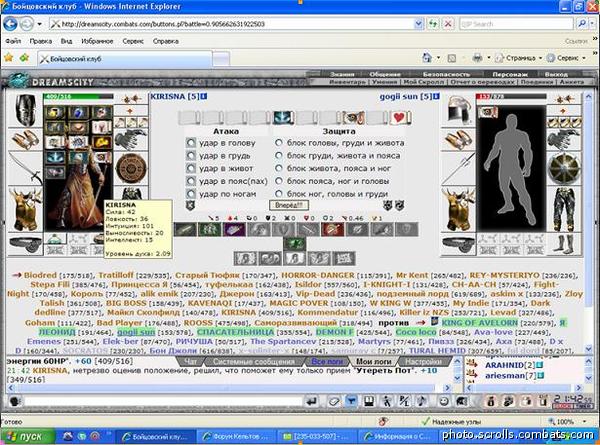Viewport: 600px width, 445px height.
Task: Open the 'Избранное' browser menu
Action: tap(97, 41)
